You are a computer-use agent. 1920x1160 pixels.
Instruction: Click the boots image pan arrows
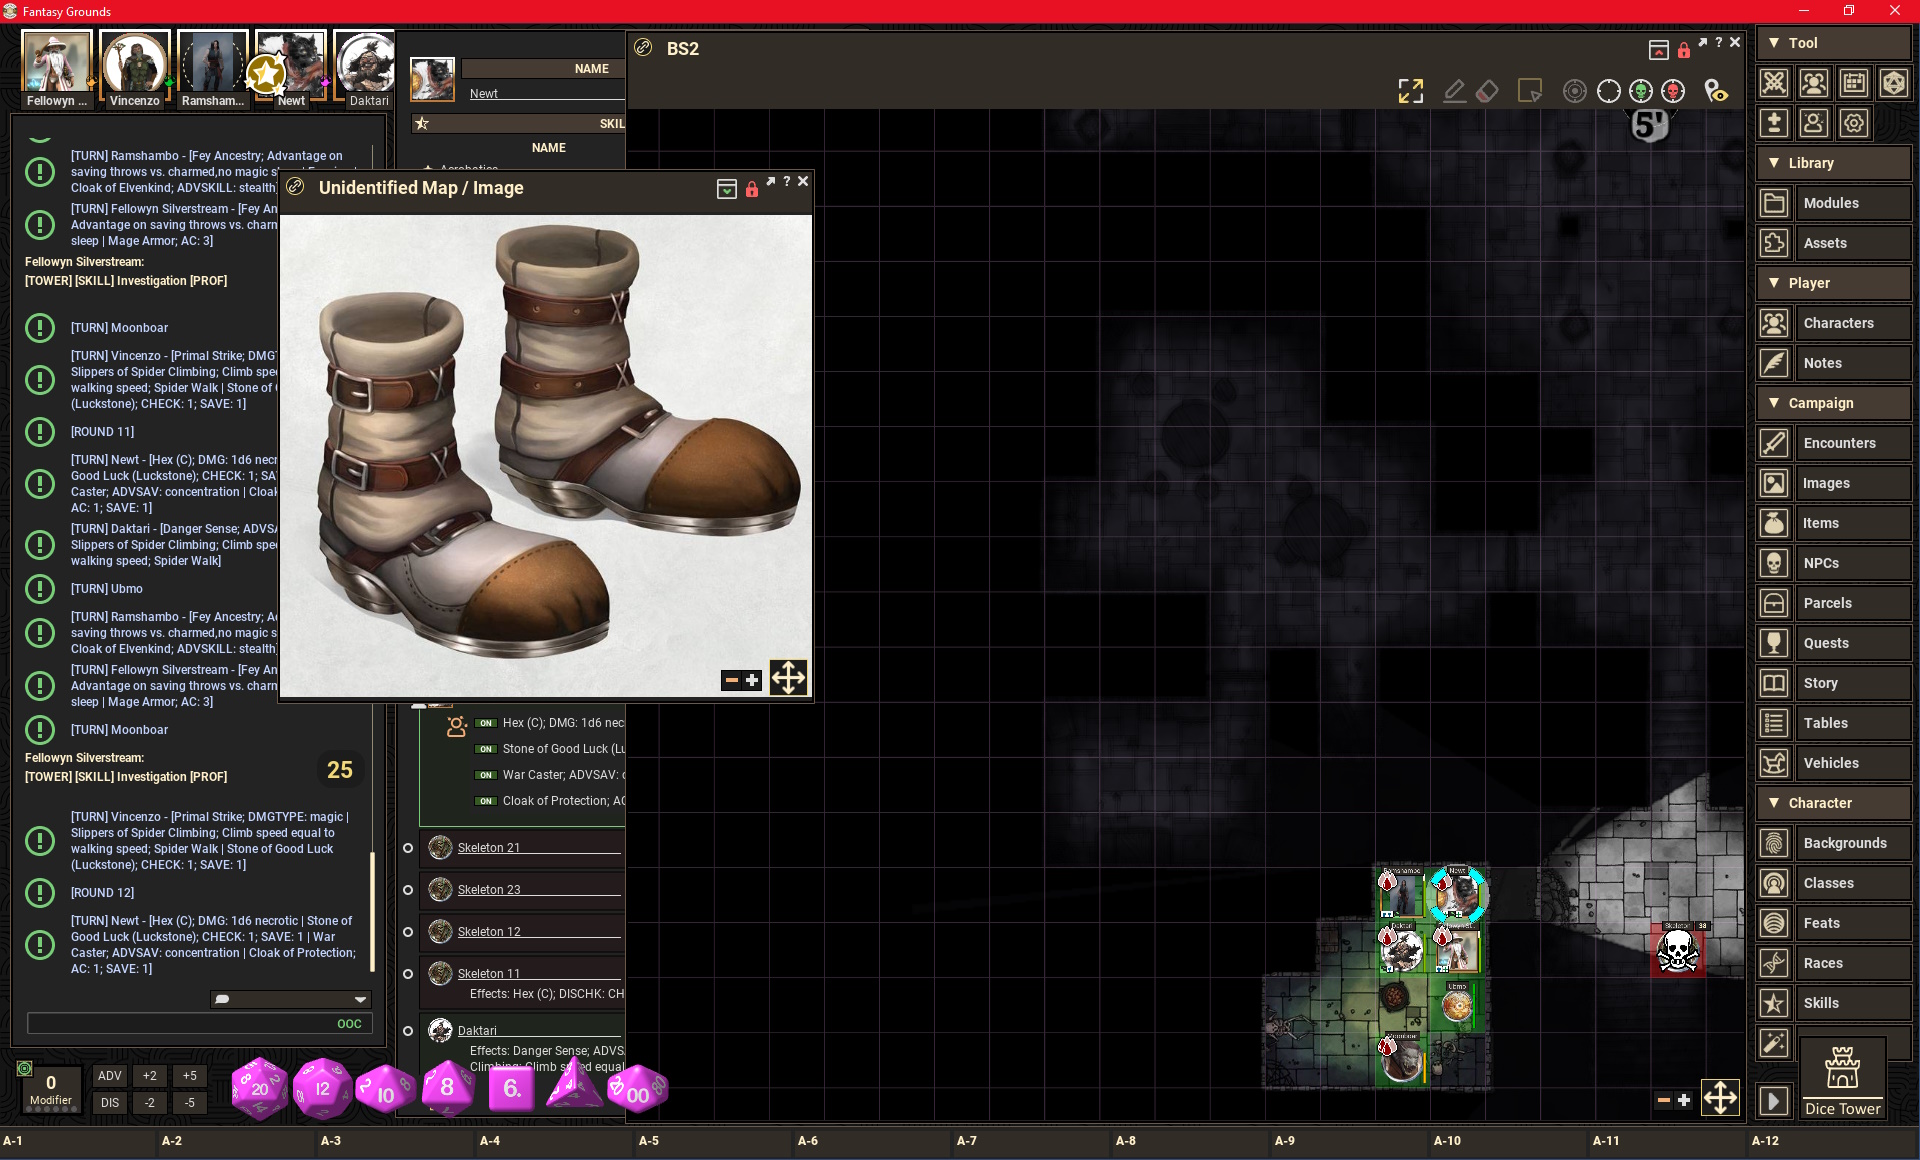tap(788, 678)
